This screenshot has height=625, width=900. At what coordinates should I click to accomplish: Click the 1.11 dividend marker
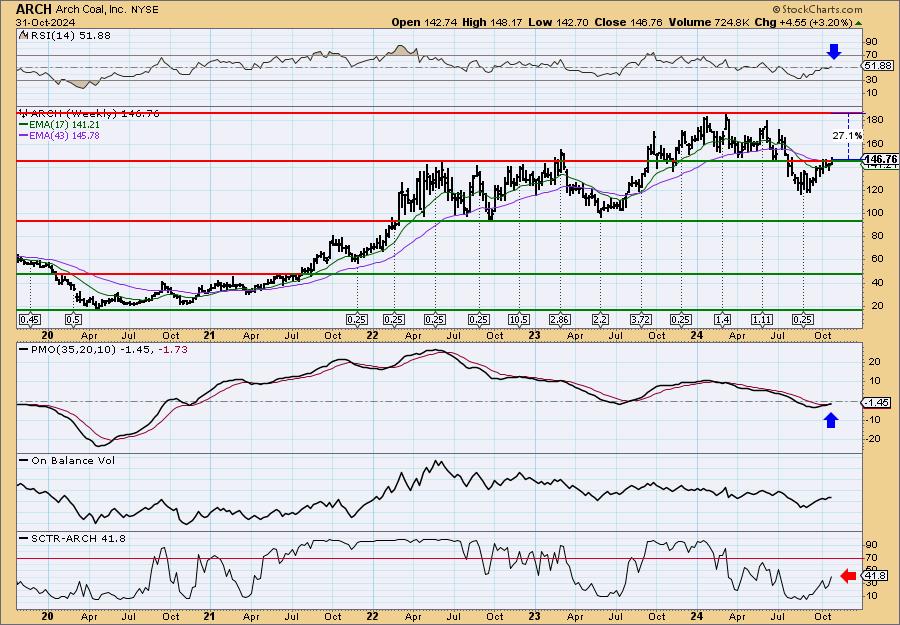tap(763, 320)
